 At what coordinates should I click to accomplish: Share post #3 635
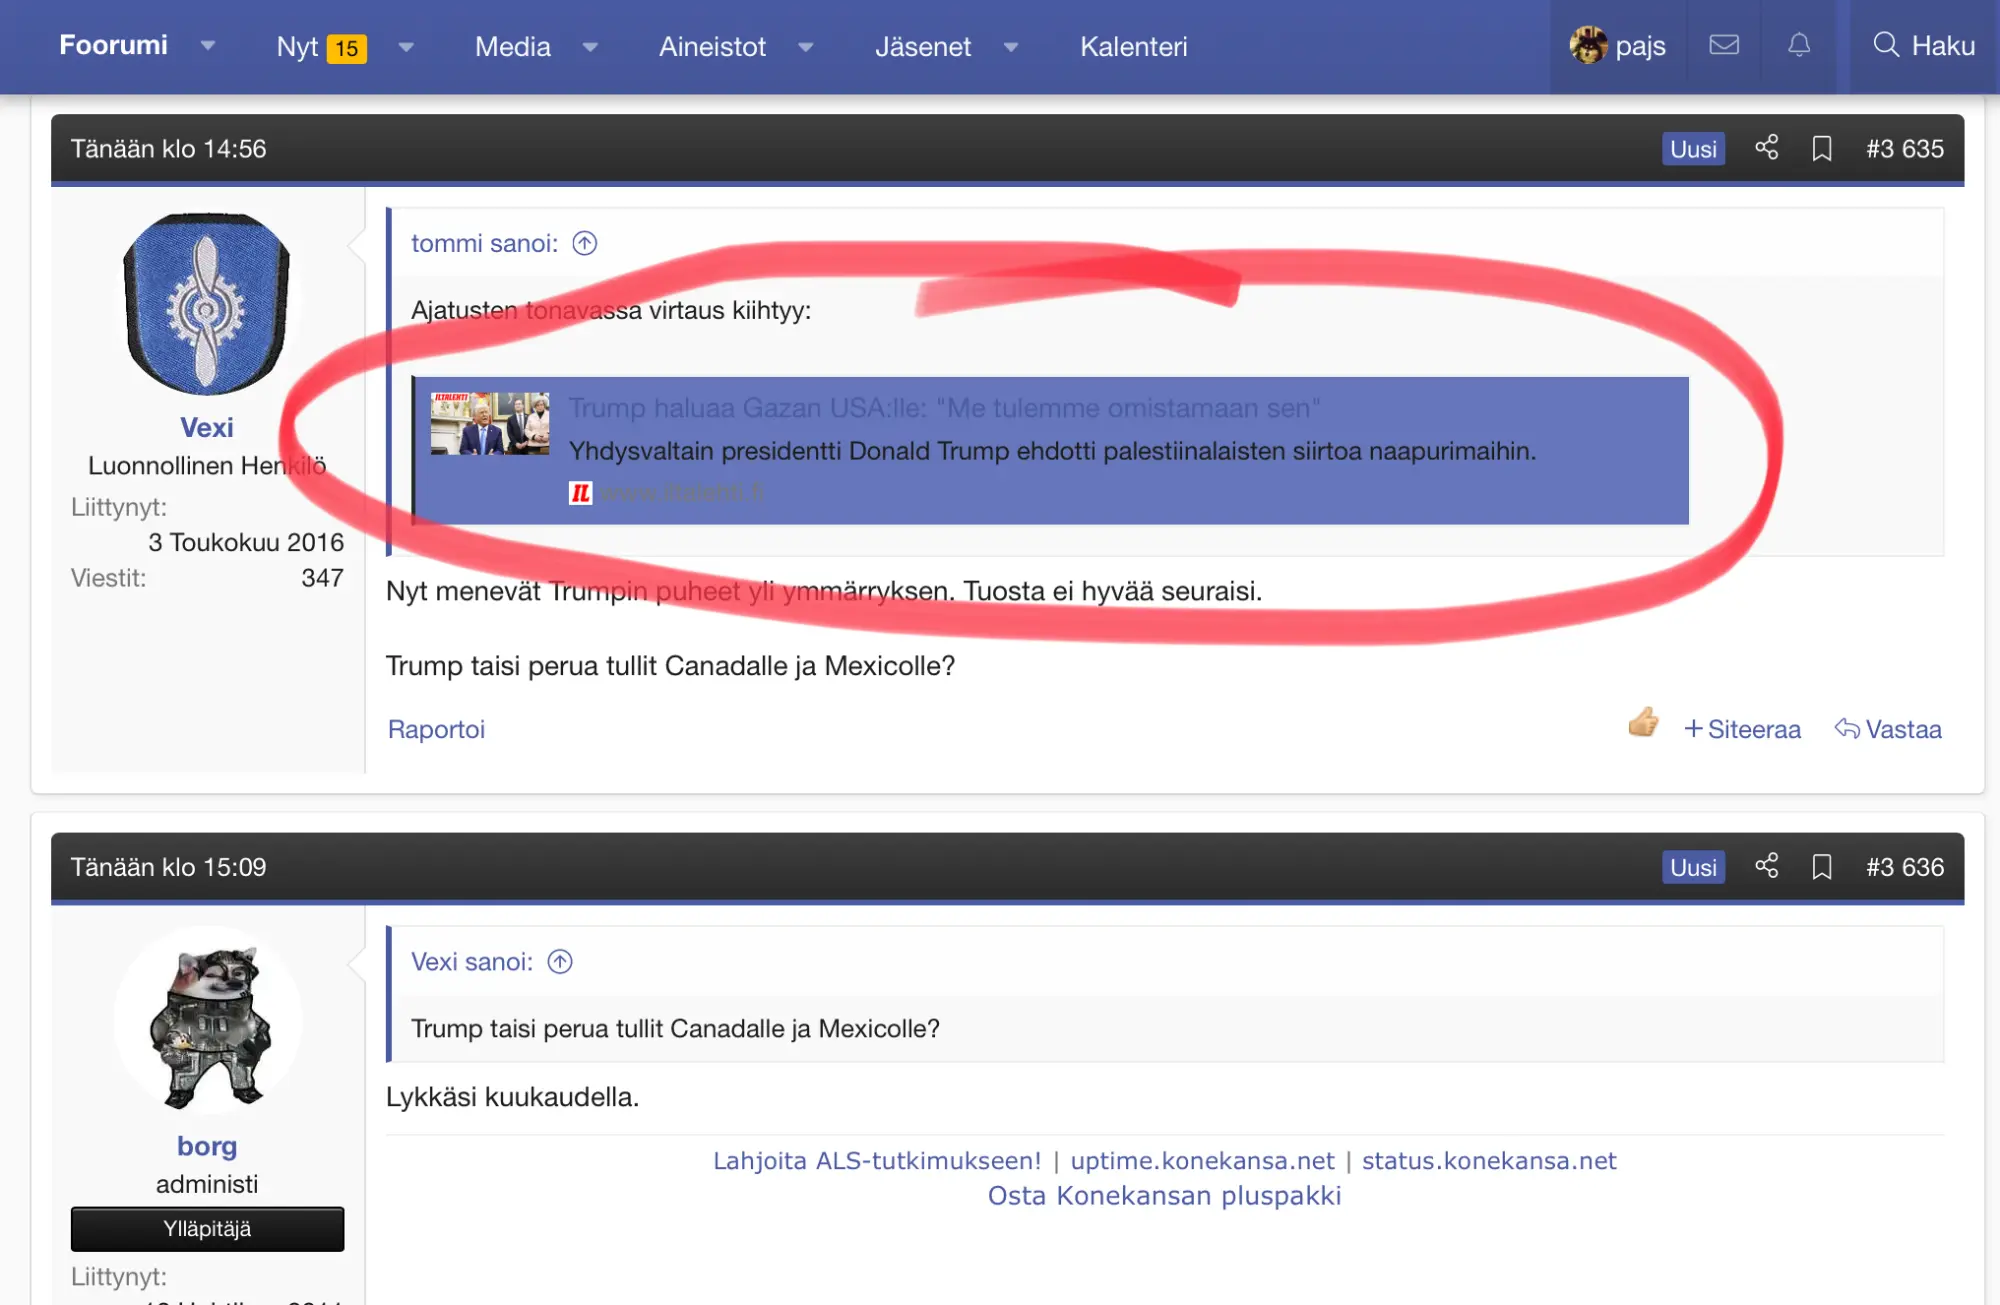[x=1767, y=148]
